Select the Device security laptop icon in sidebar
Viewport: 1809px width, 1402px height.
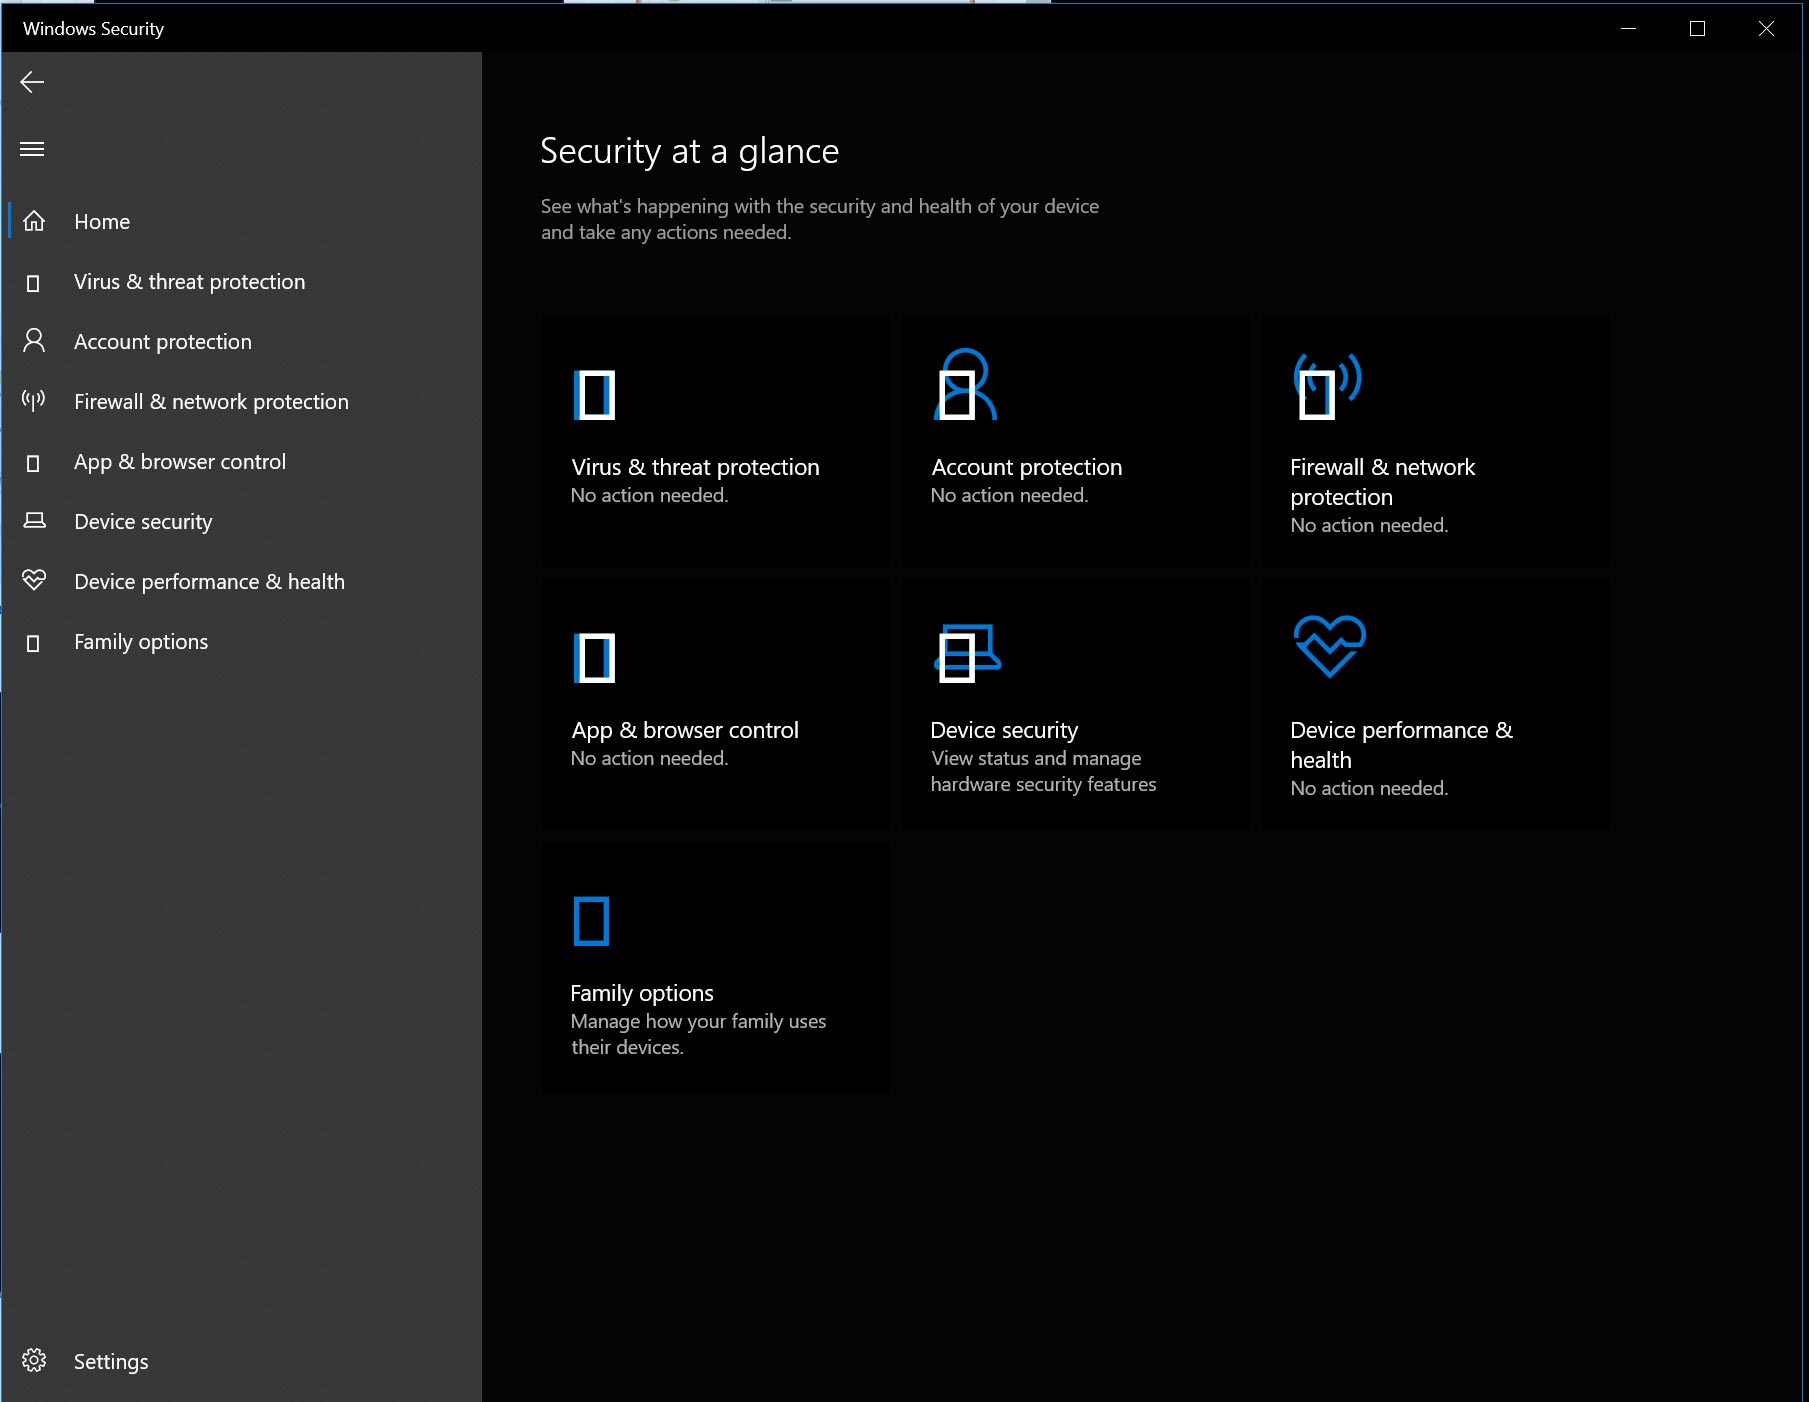[x=33, y=521]
